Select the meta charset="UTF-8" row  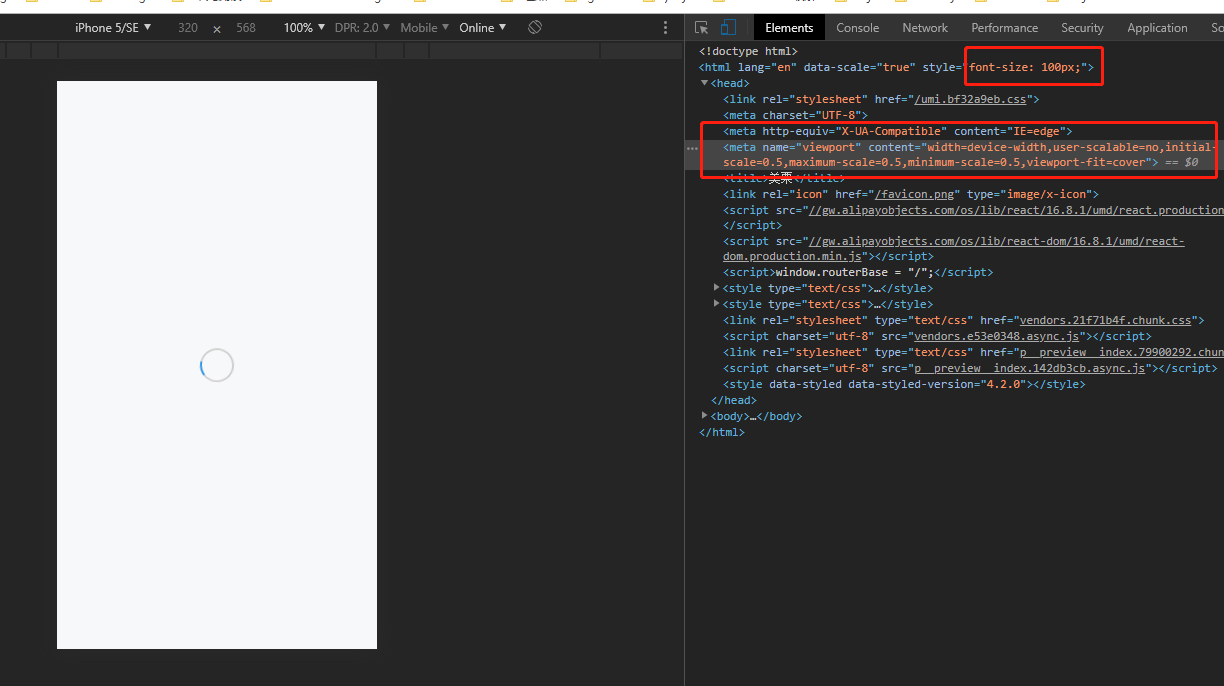795,115
